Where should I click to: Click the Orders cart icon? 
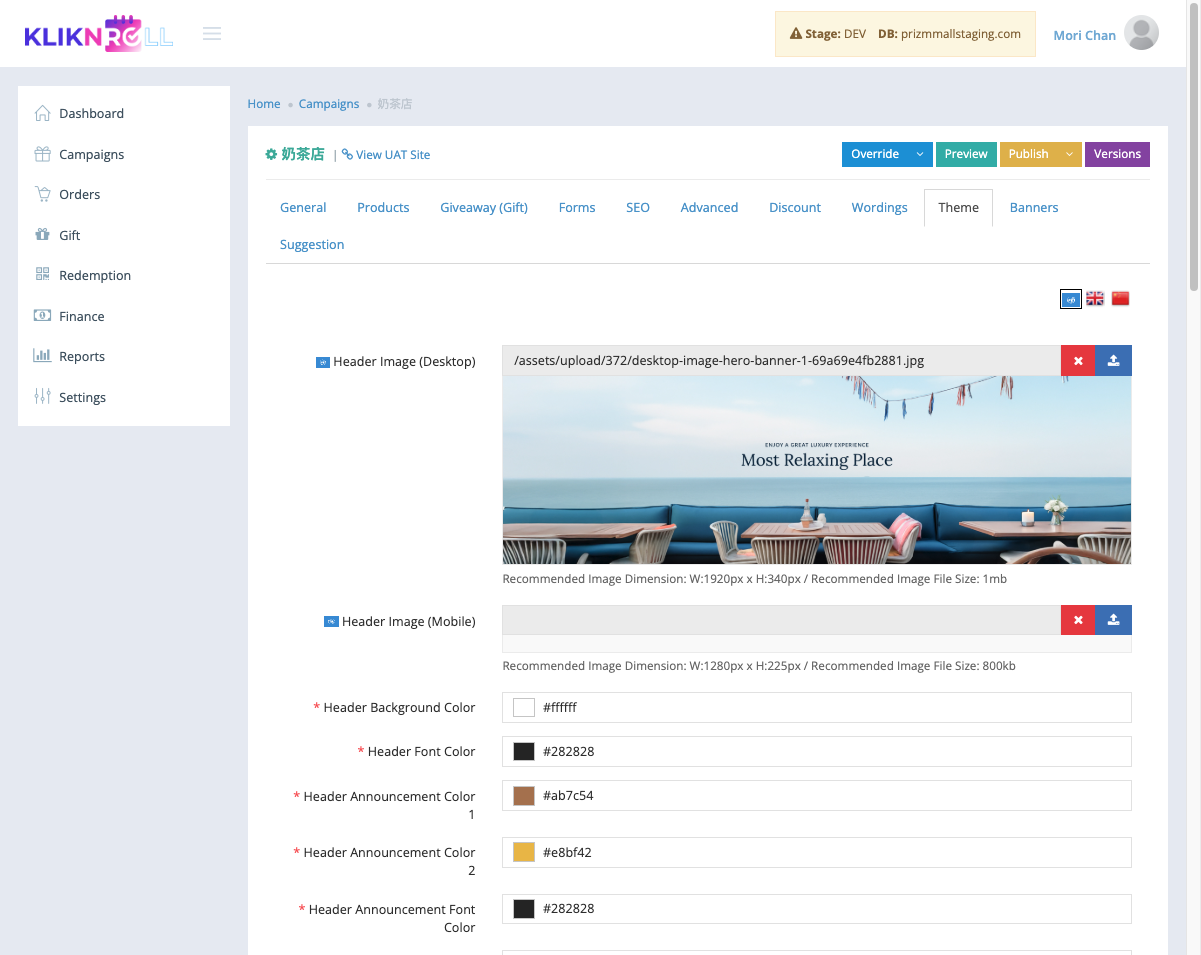(x=42, y=194)
